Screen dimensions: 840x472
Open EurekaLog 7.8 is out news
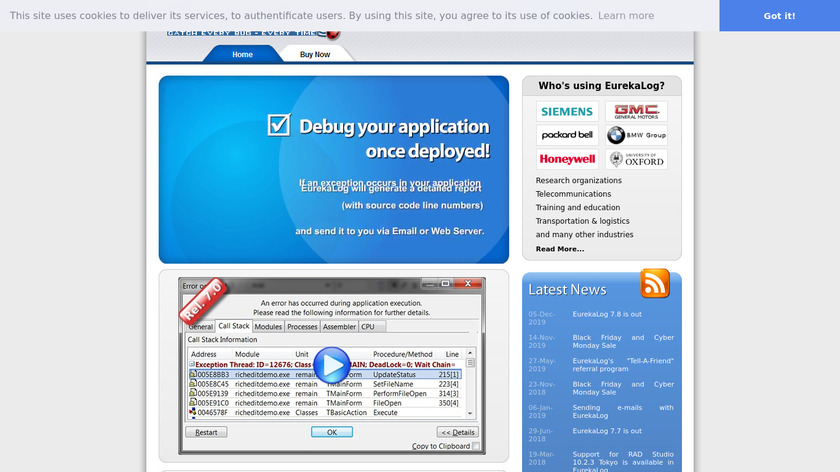point(607,314)
